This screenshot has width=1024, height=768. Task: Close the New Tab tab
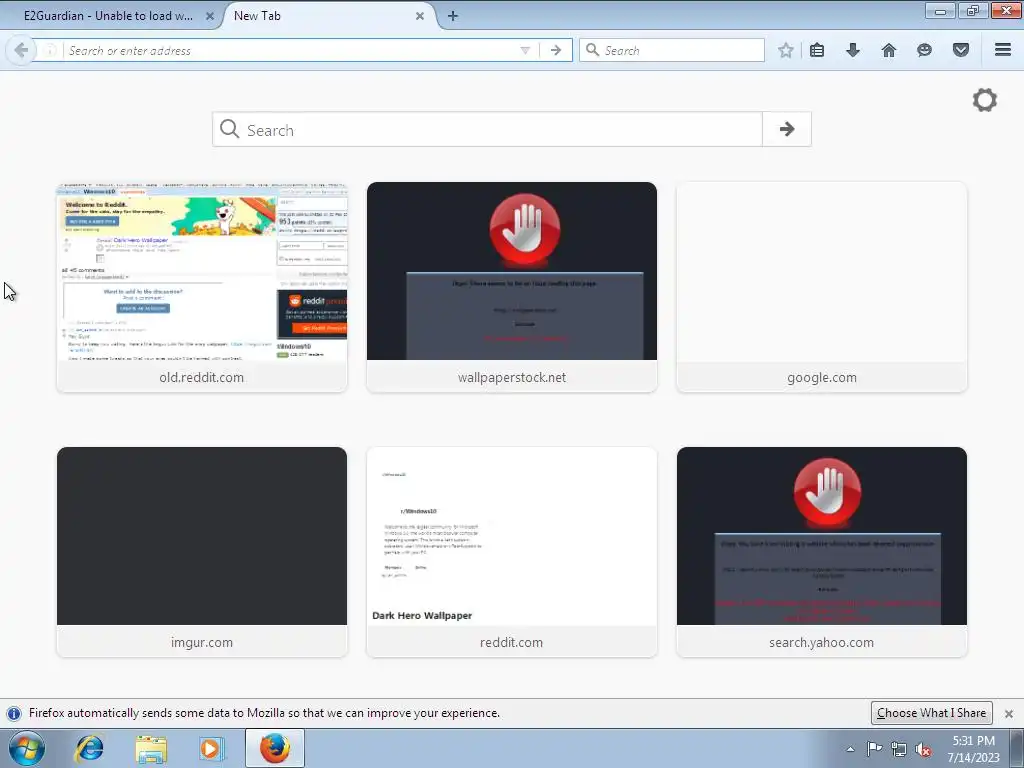[420, 16]
